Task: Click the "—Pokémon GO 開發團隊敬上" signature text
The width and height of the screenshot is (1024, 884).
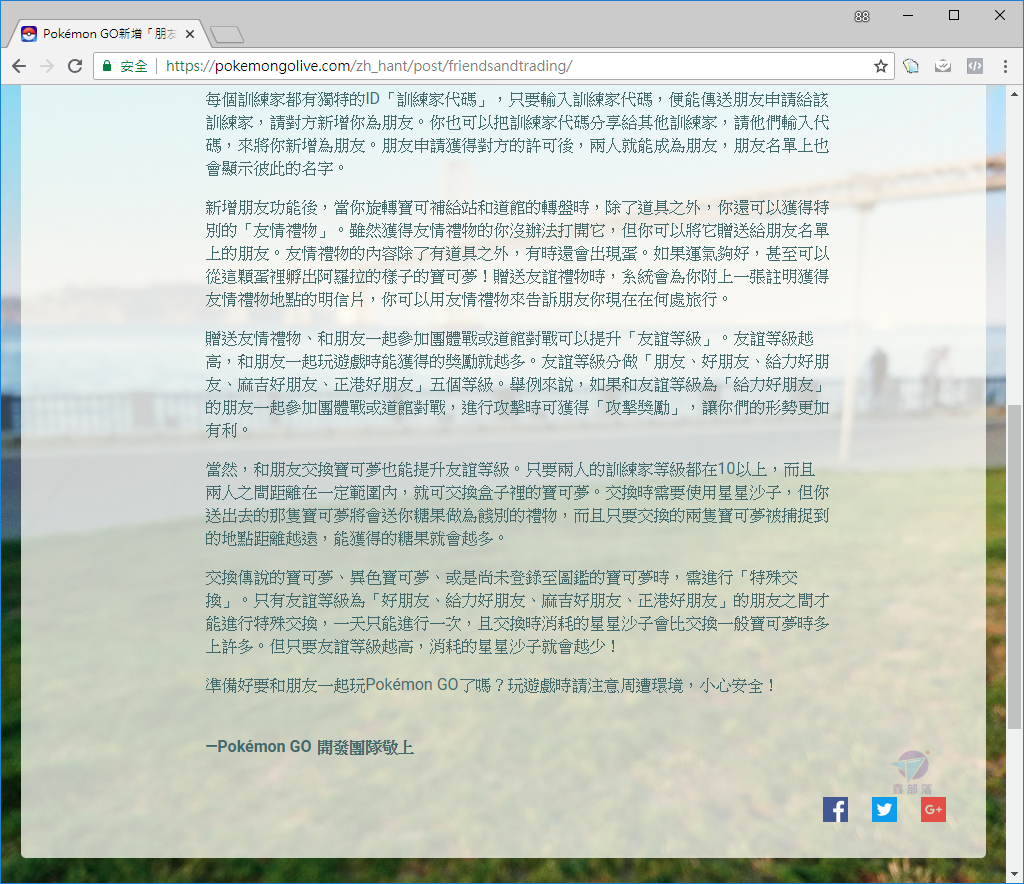Action: [310, 747]
